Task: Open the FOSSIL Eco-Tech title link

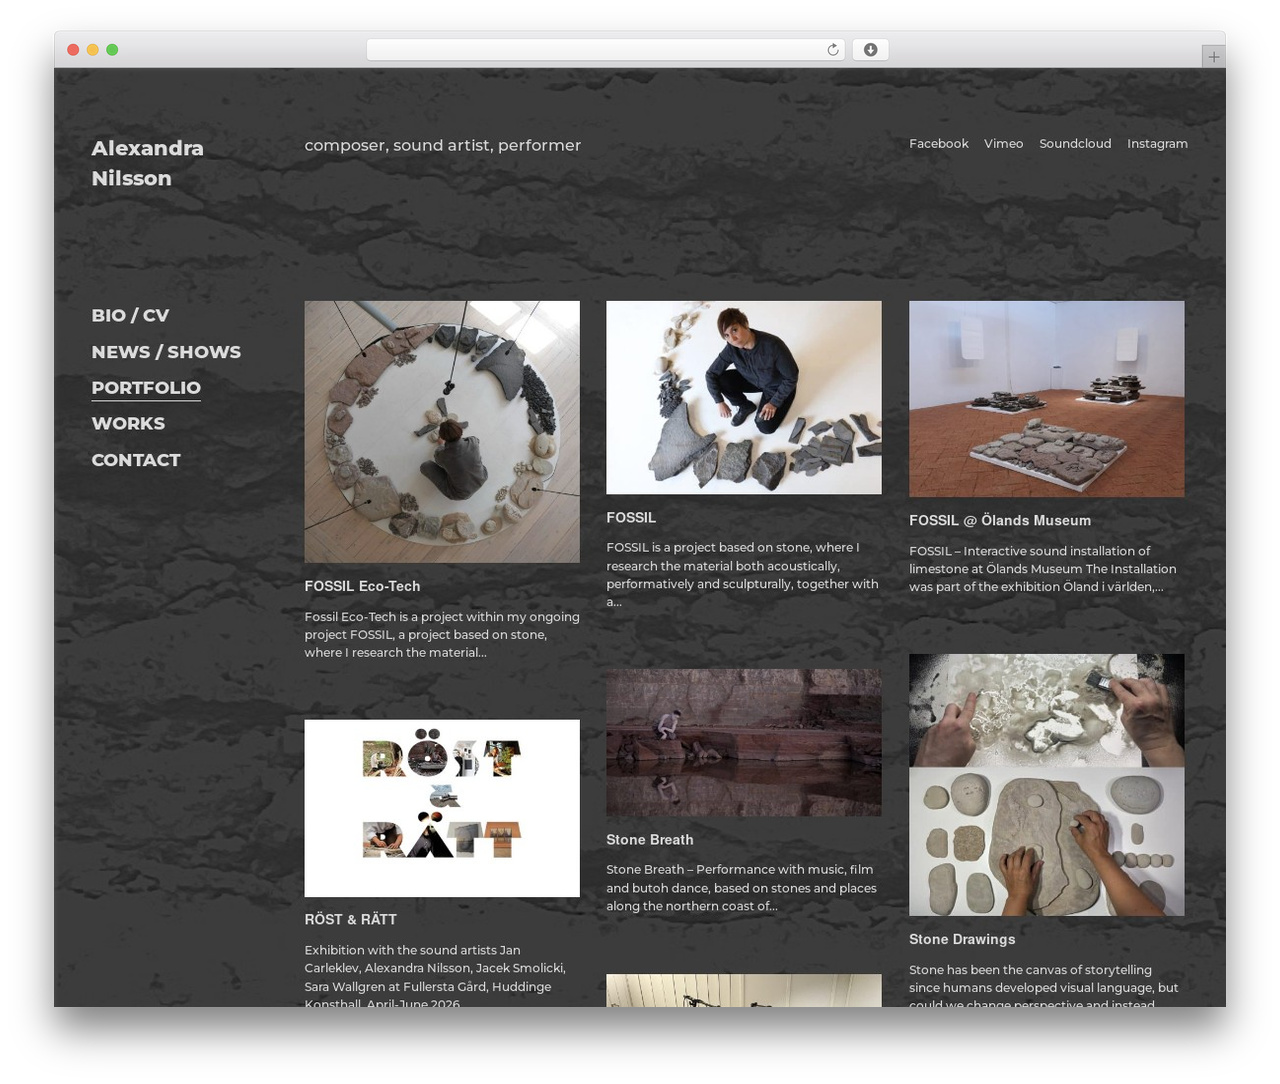Action: pos(362,587)
